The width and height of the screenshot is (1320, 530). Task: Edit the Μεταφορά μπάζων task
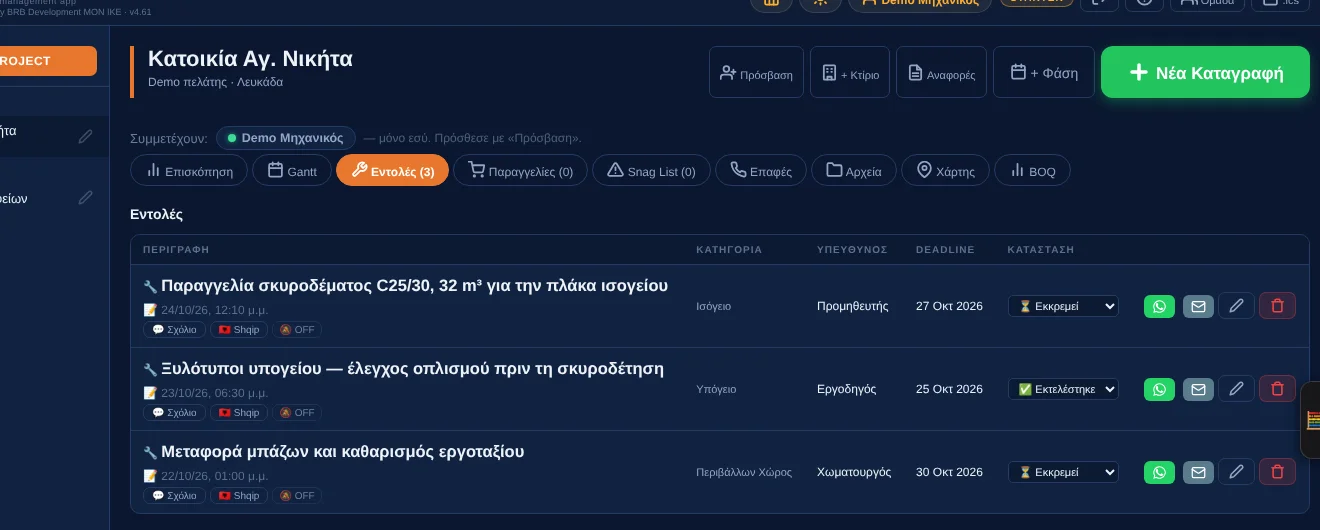(1237, 472)
